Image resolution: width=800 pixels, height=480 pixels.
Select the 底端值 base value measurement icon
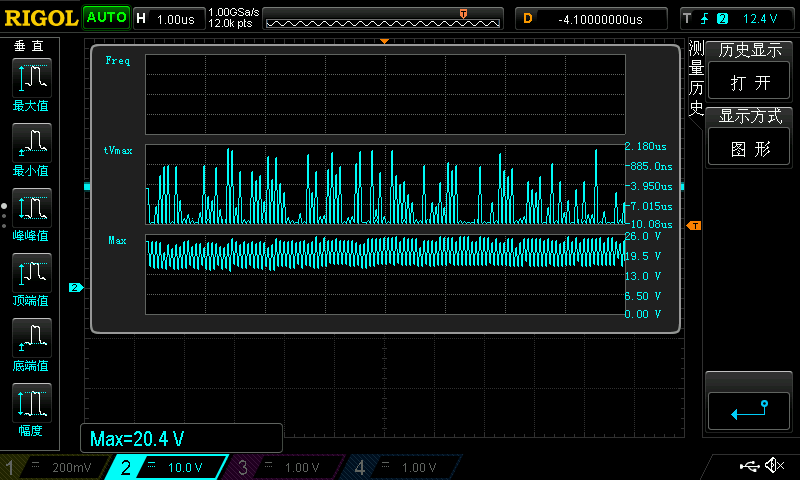point(32,338)
